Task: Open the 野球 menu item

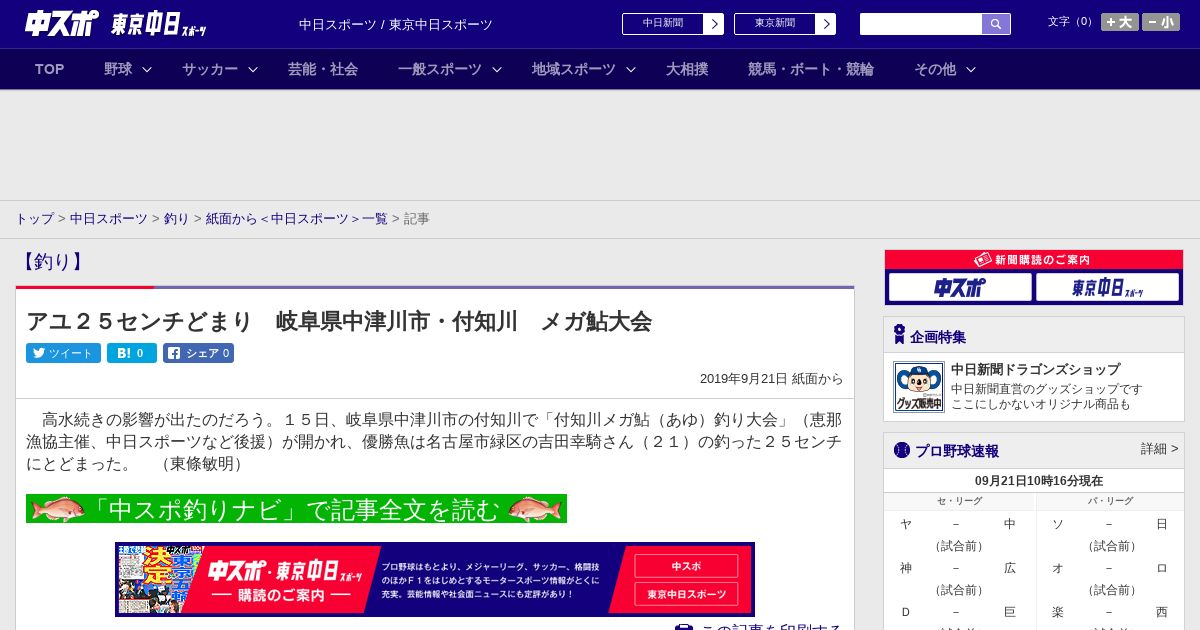Action: 118,69
